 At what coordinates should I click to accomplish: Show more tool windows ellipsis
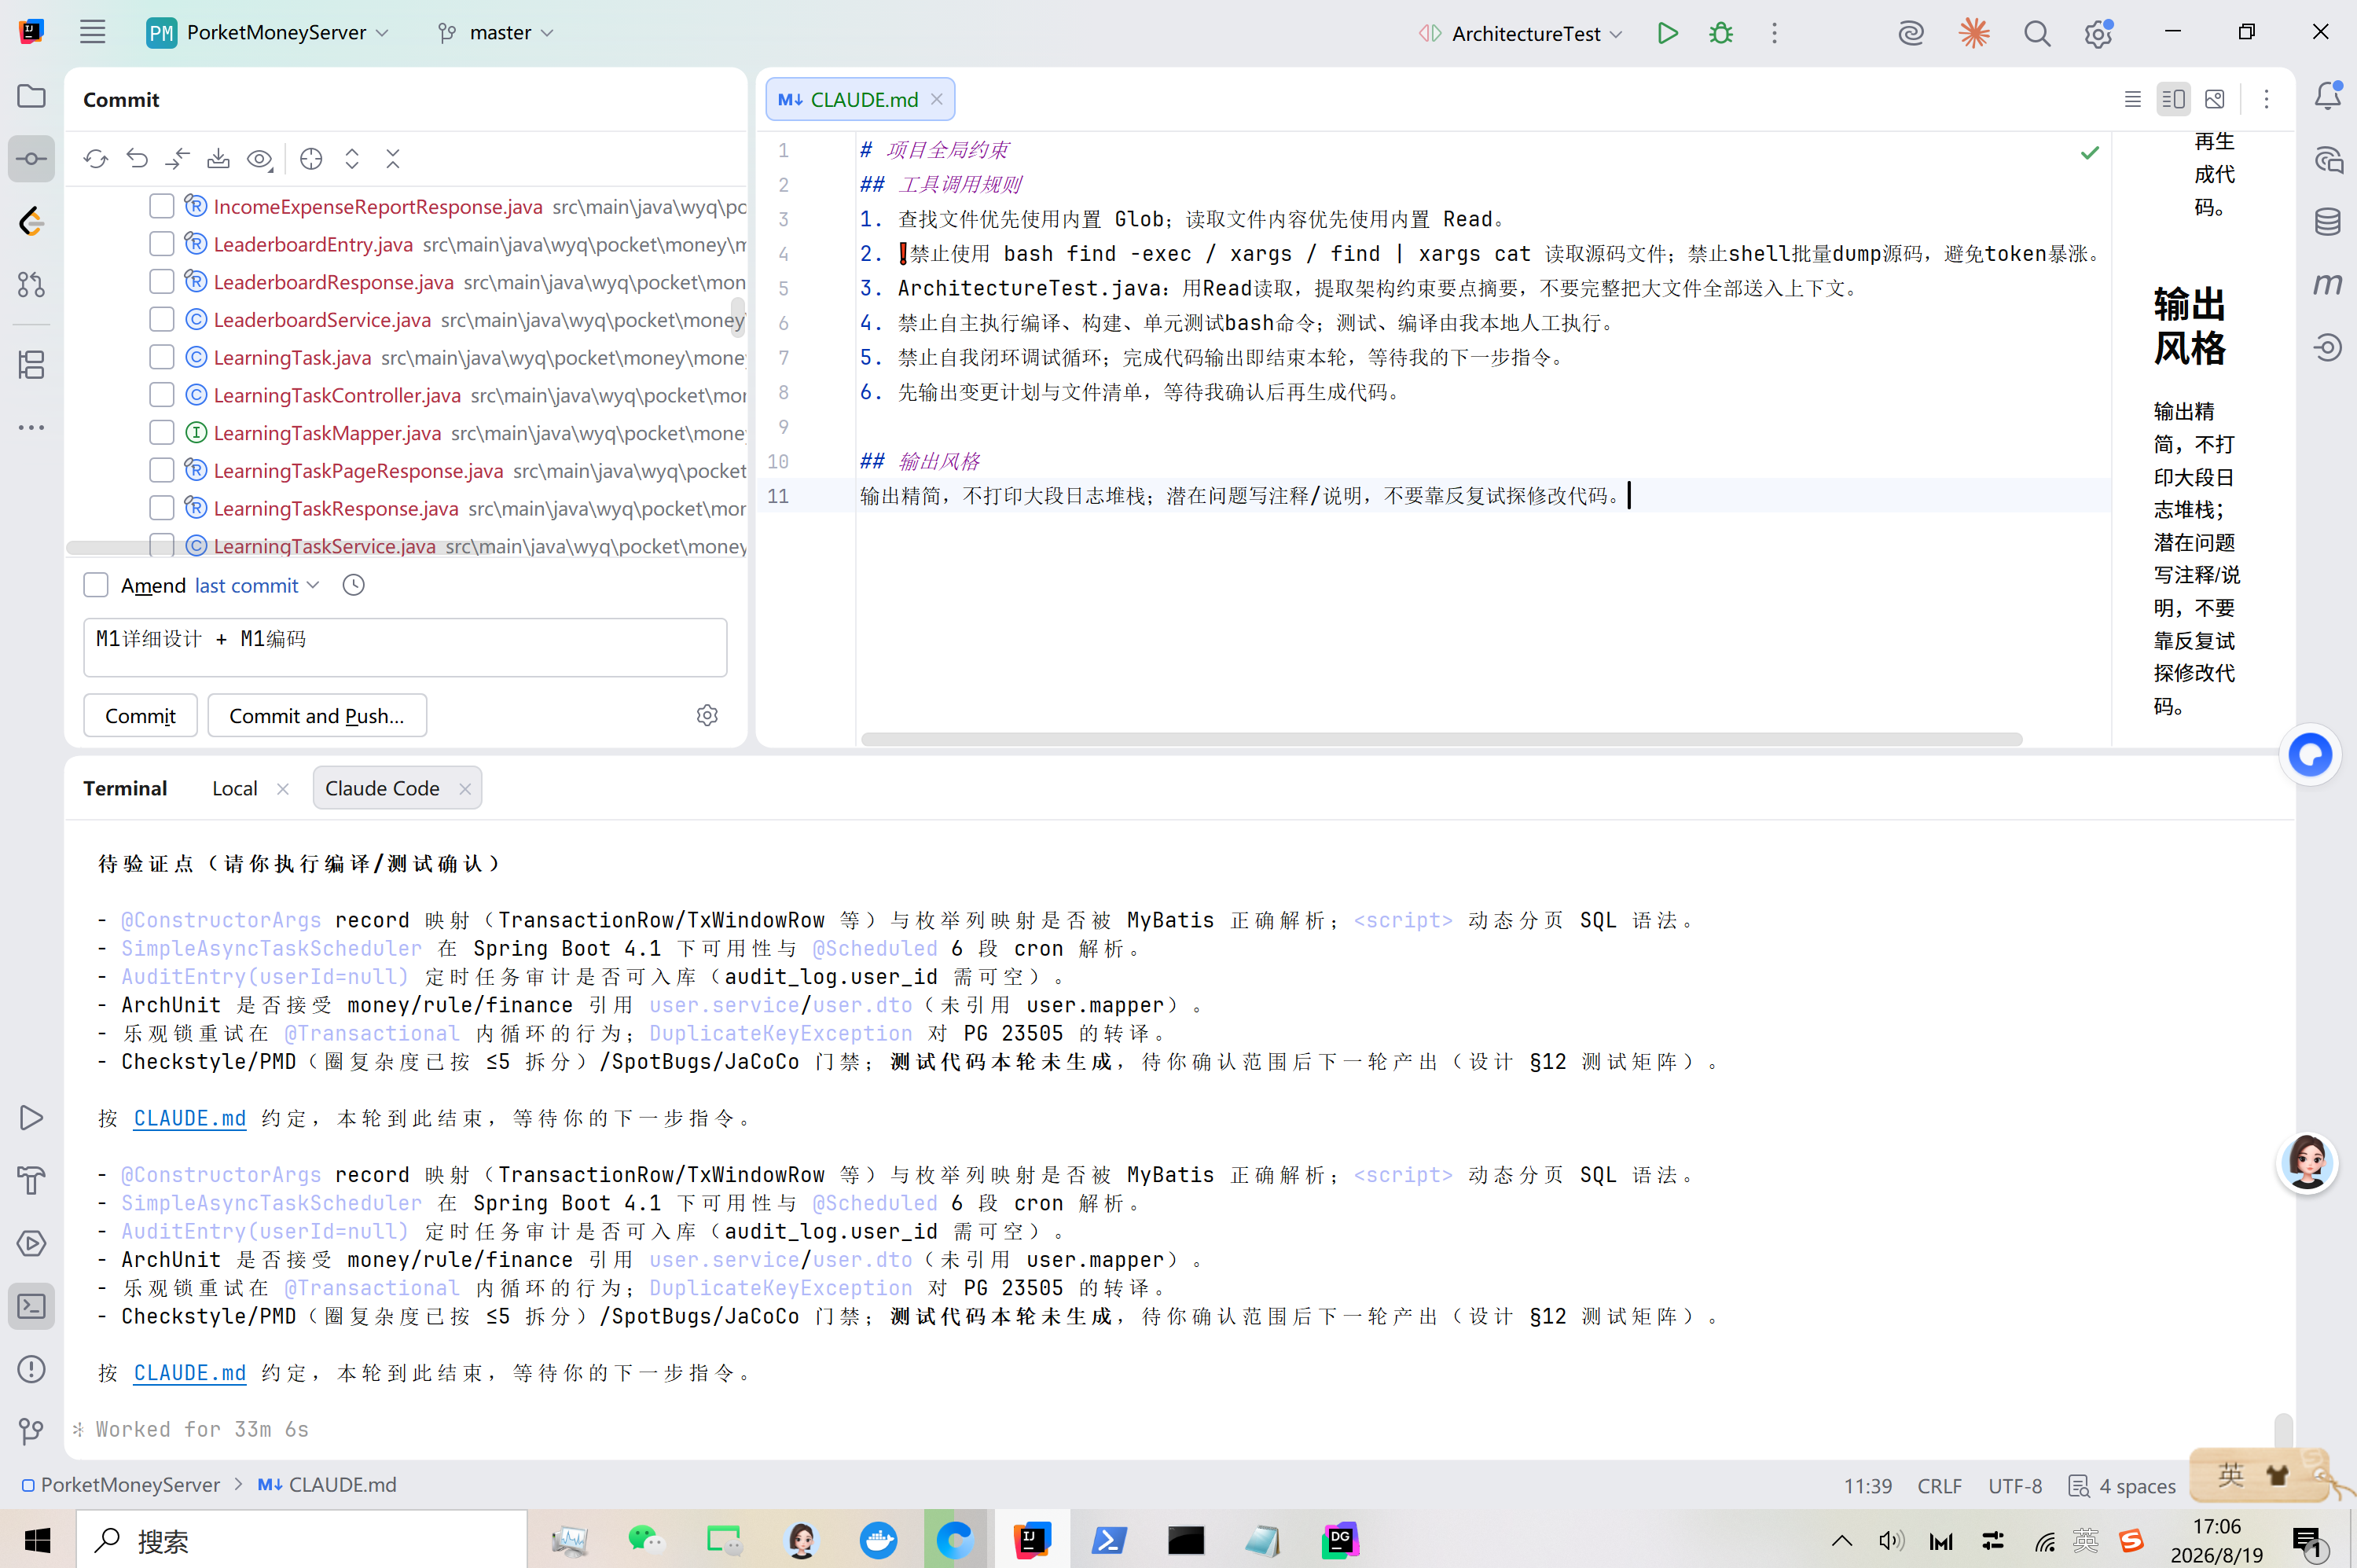31,427
